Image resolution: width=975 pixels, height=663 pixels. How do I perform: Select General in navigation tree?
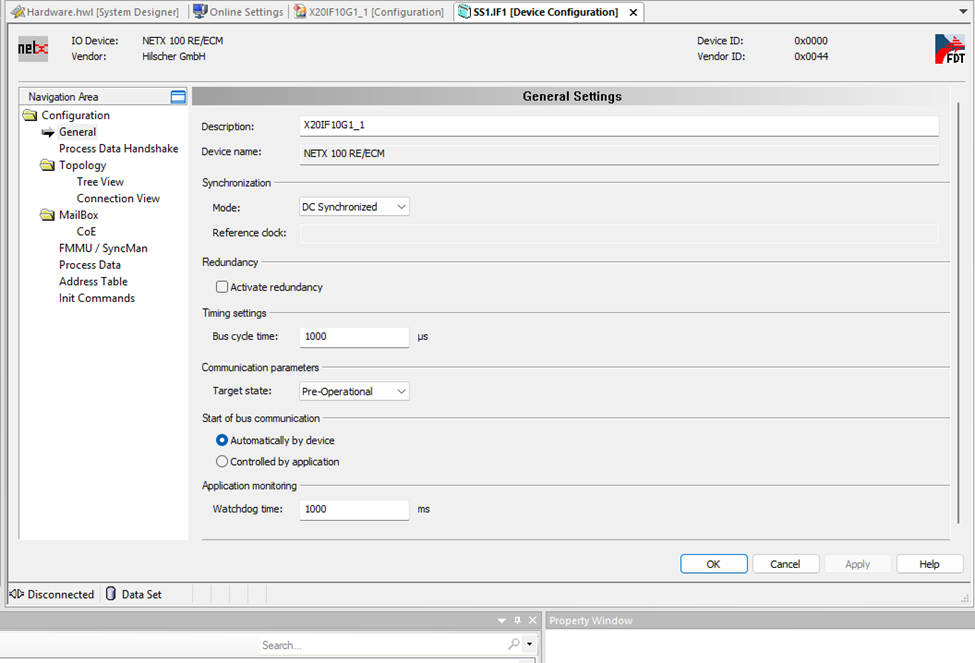click(77, 132)
